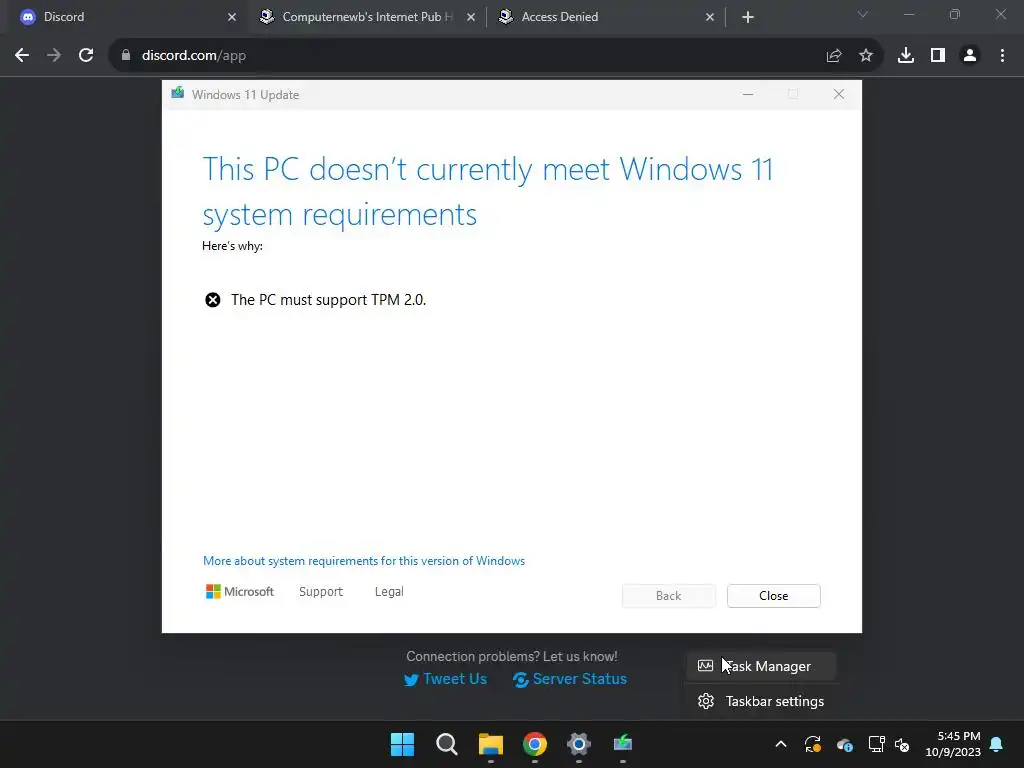Open the Support link
Image resolution: width=1024 pixels, height=768 pixels.
pyautogui.click(x=321, y=592)
